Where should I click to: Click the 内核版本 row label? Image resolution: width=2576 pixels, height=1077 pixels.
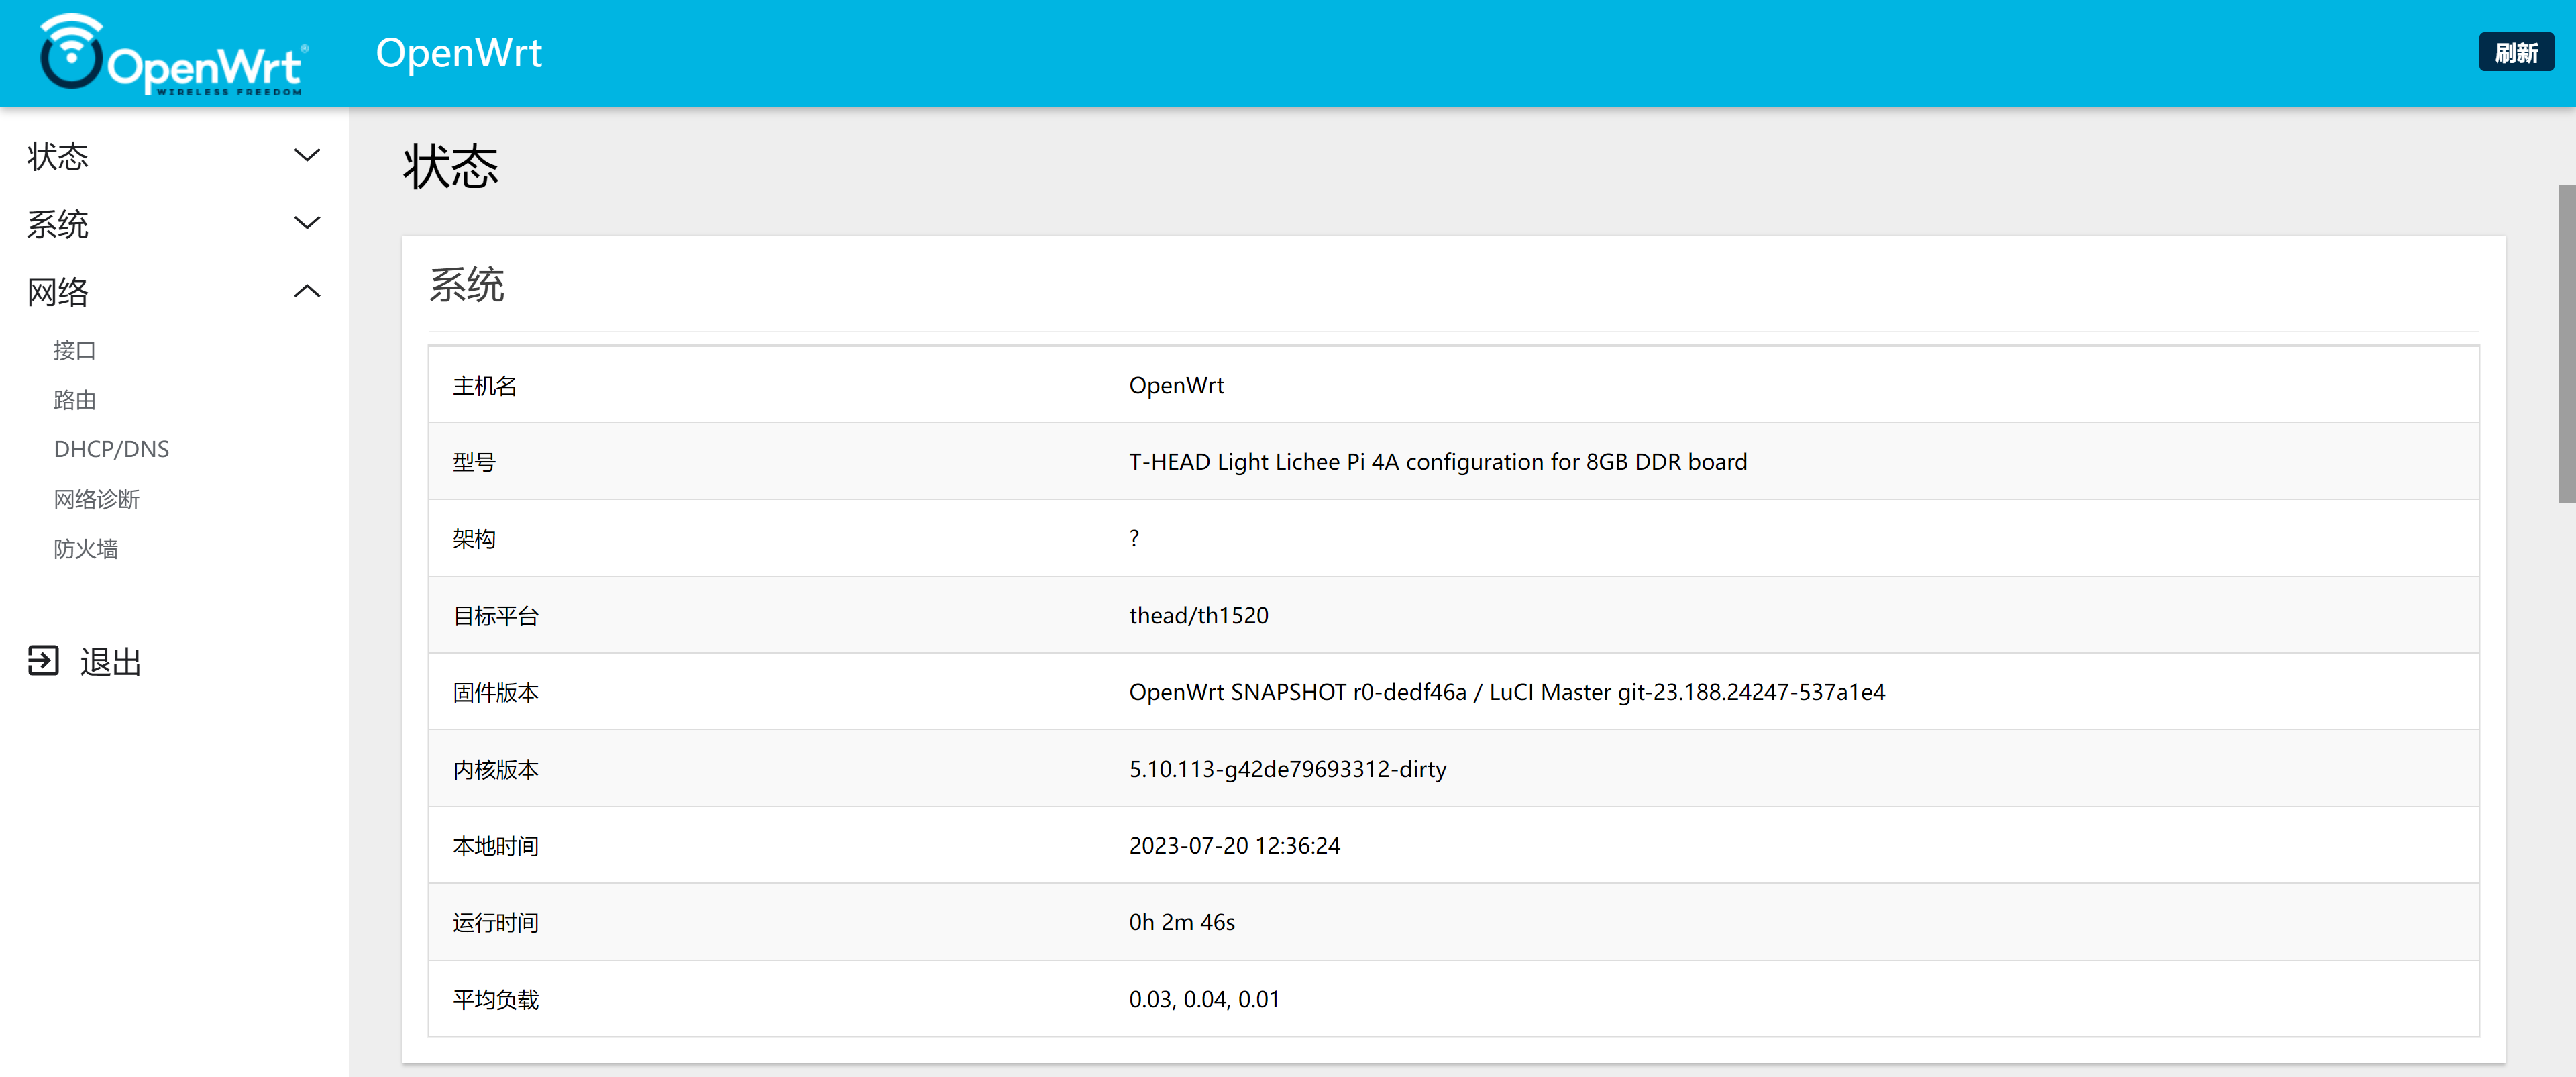[495, 769]
